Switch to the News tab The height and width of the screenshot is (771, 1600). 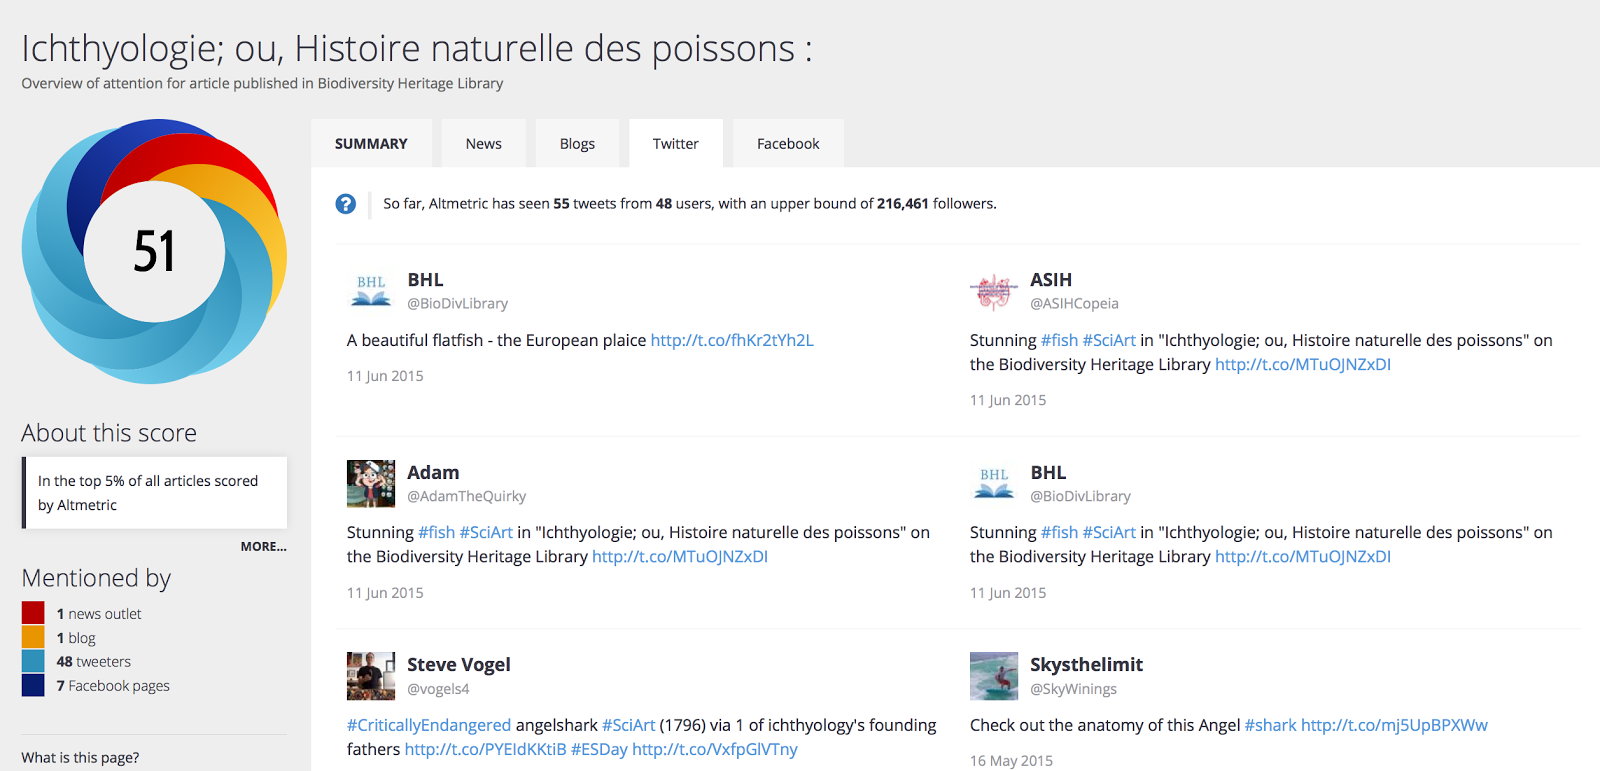tap(483, 144)
